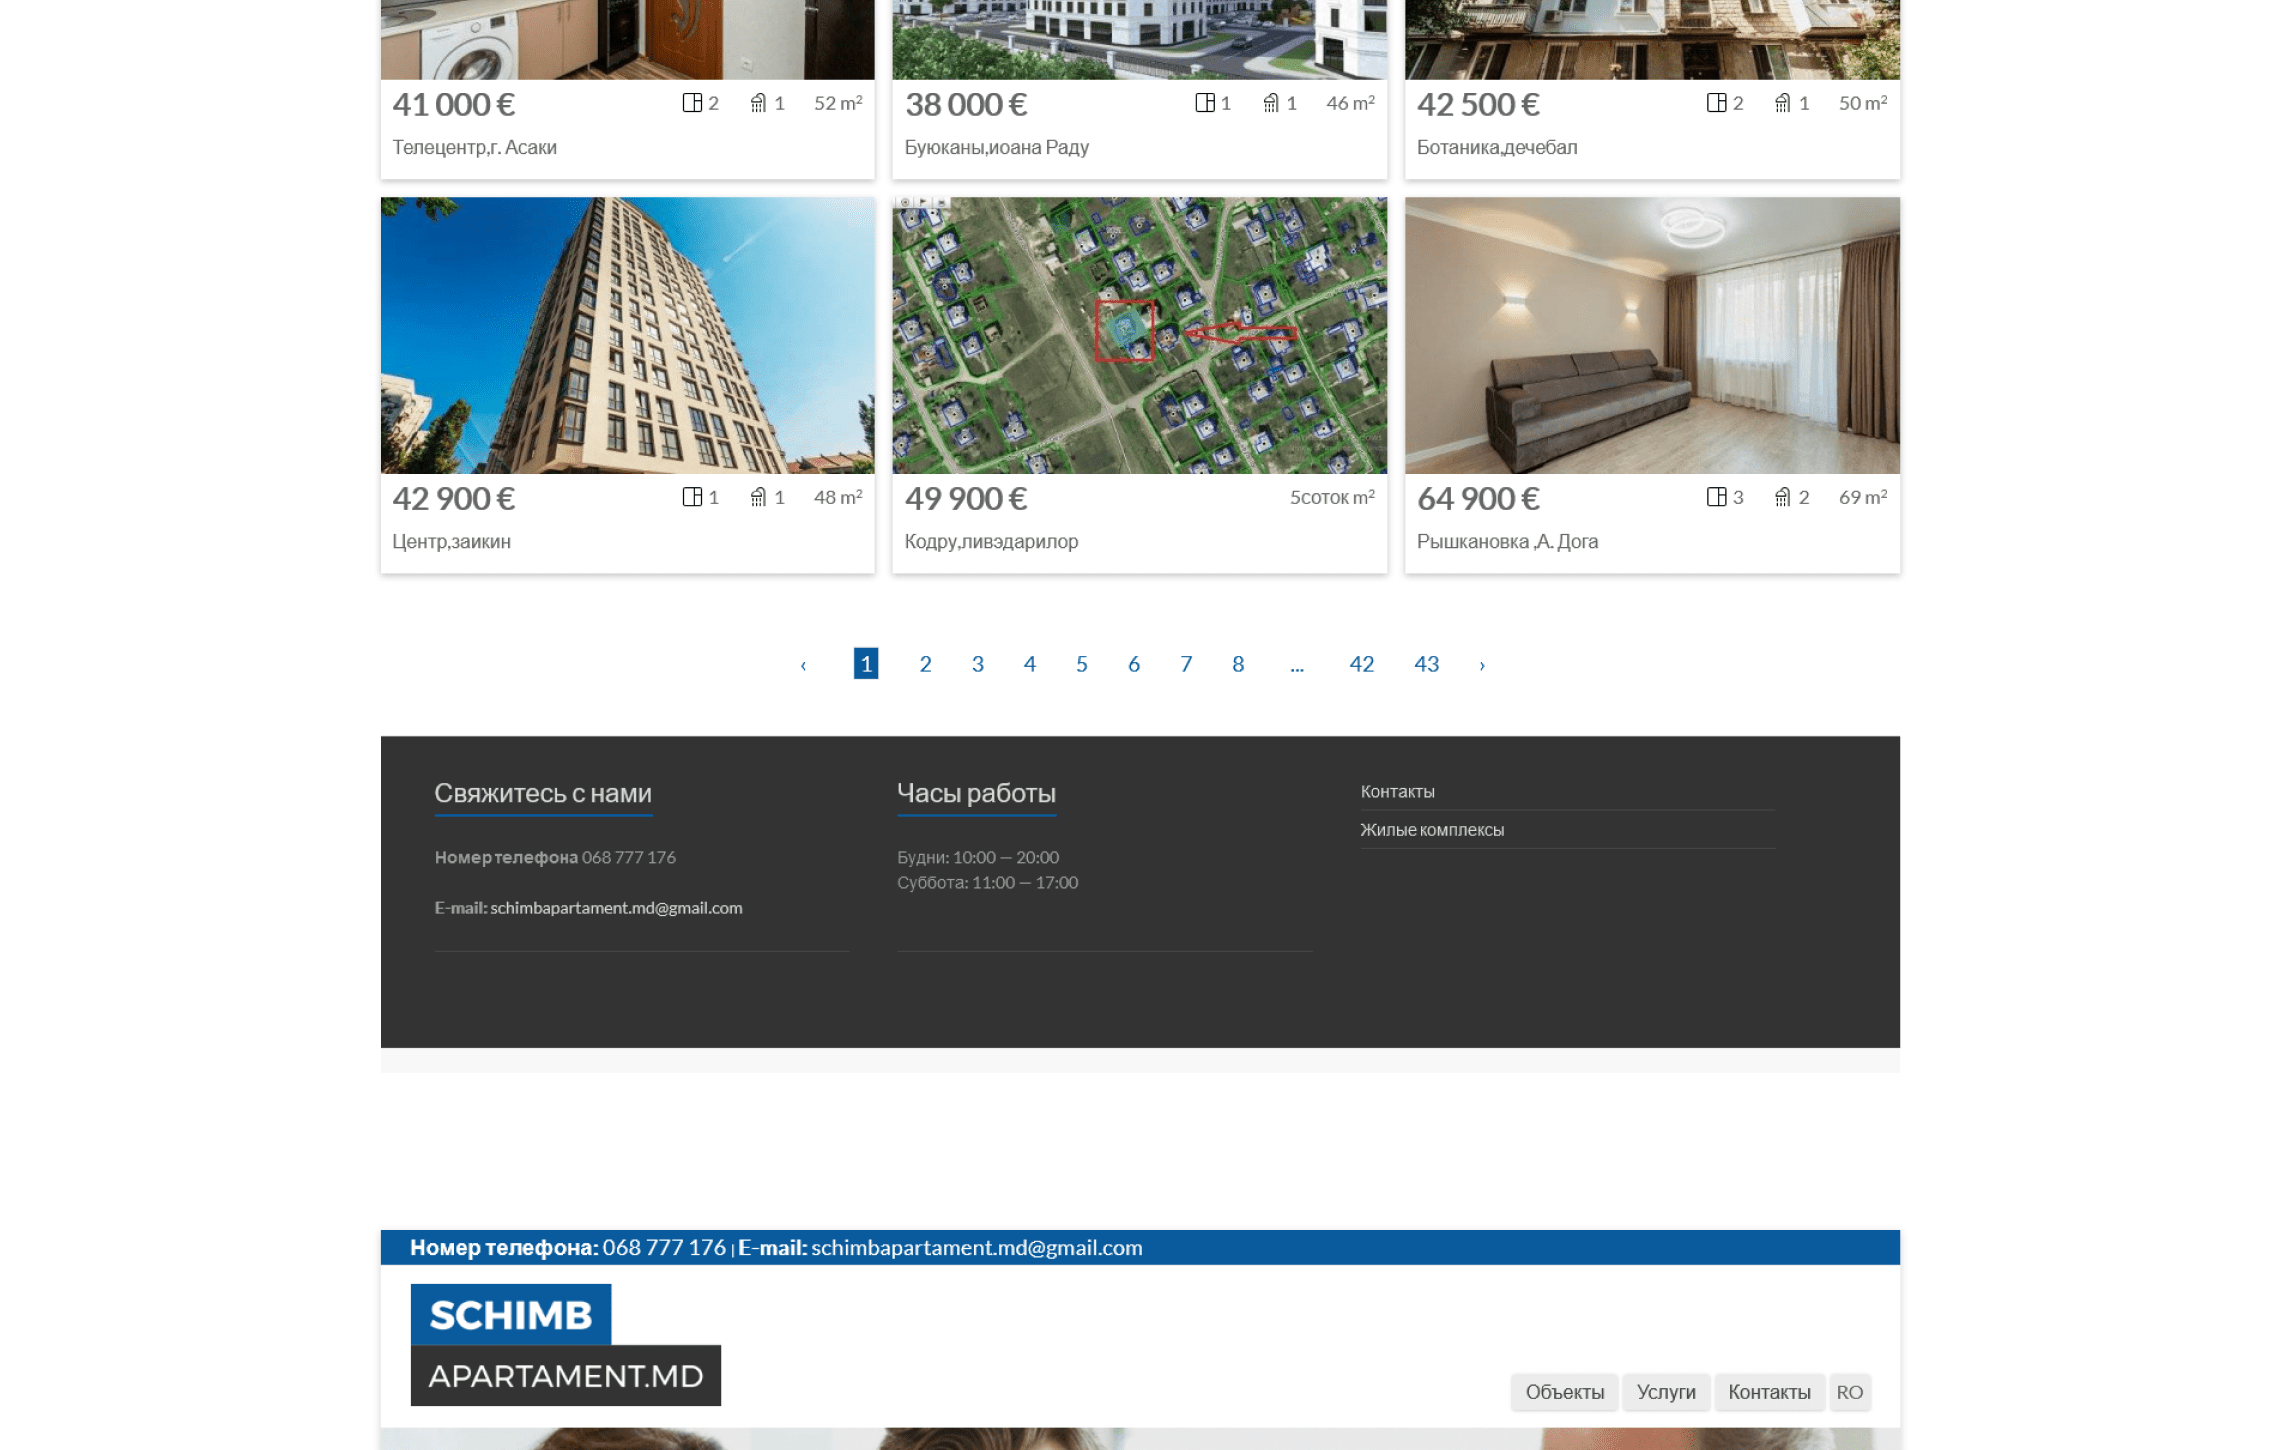Screen dimensions: 2280x1450
Task: Select the Услуги navigation item
Action: 1666,1392
